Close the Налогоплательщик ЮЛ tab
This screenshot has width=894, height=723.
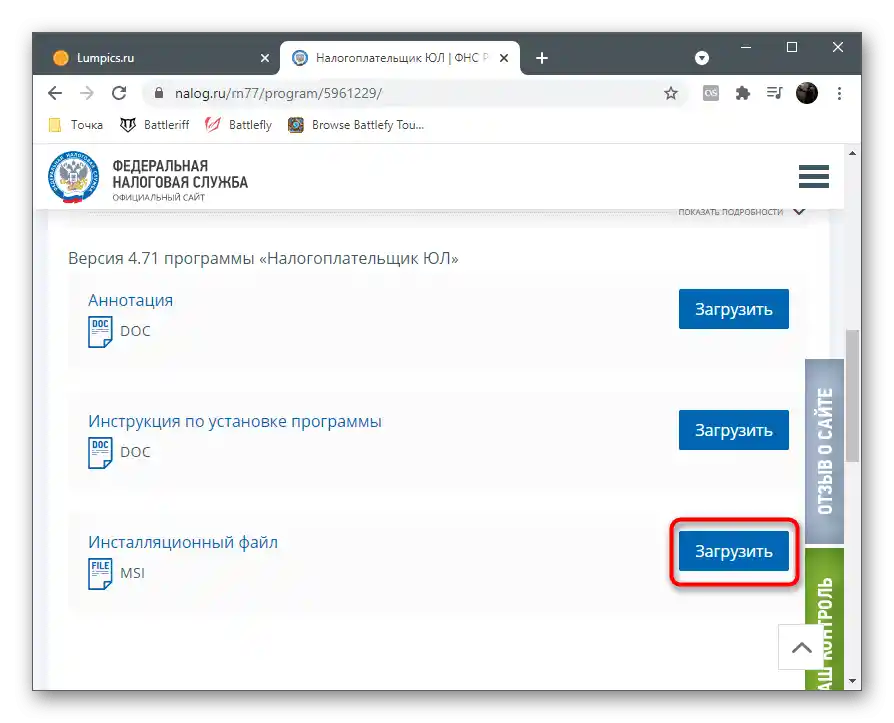click(x=504, y=58)
